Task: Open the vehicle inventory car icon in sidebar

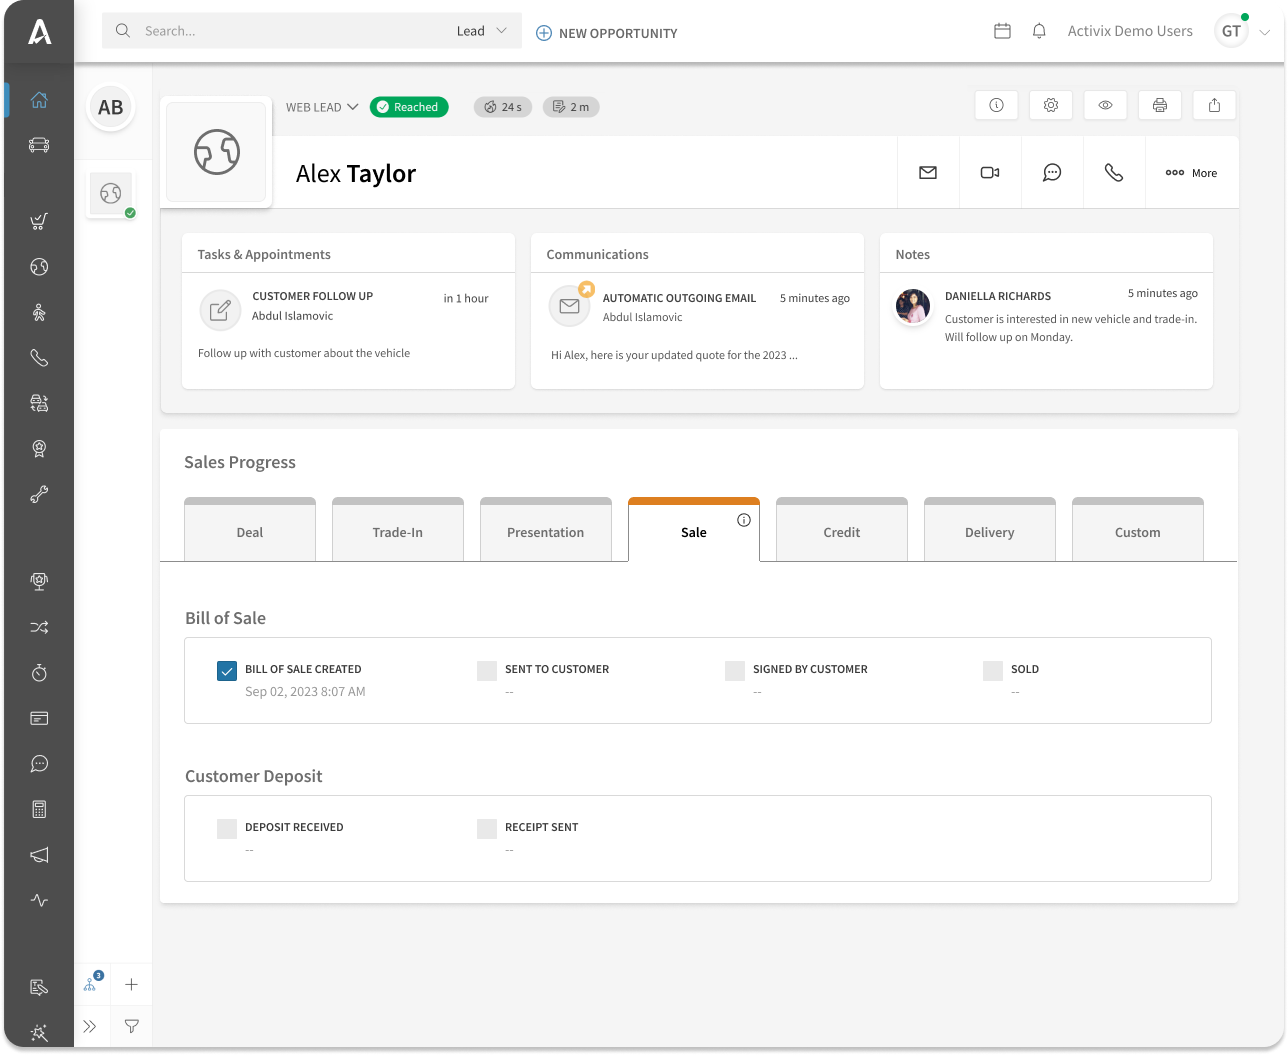Action: [39, 145]
